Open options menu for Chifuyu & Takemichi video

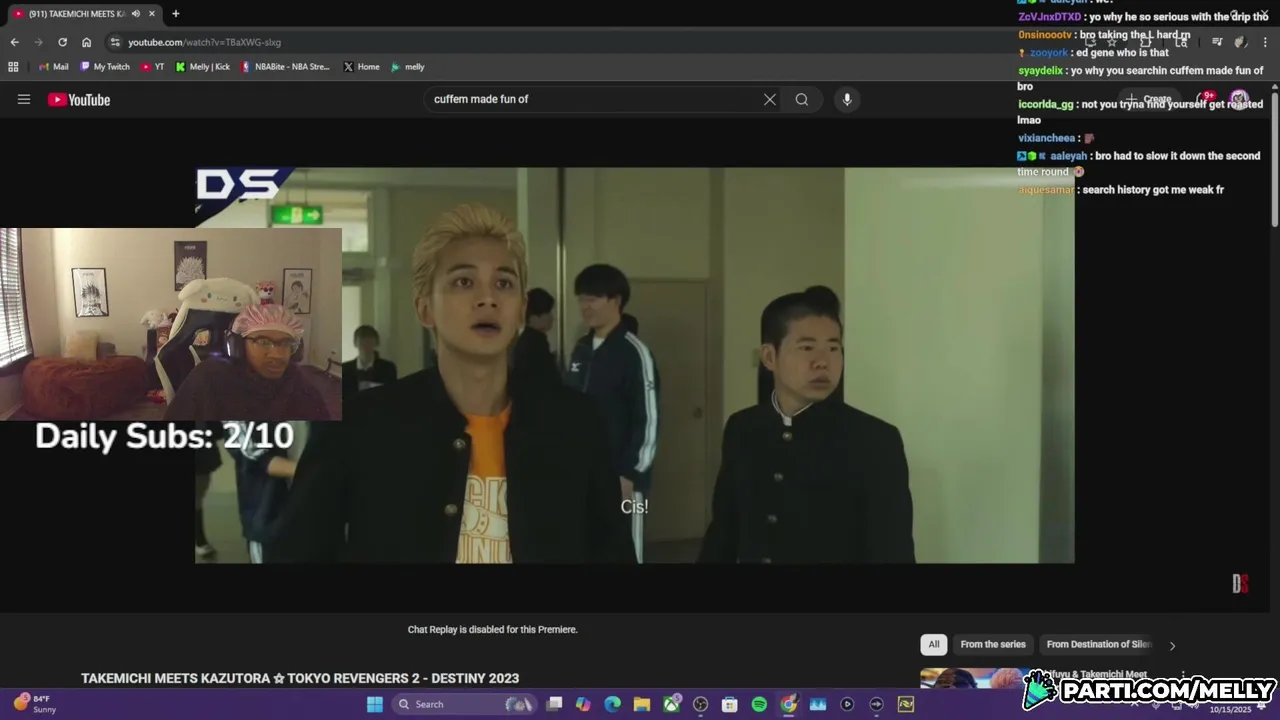tap(1183, 675)
